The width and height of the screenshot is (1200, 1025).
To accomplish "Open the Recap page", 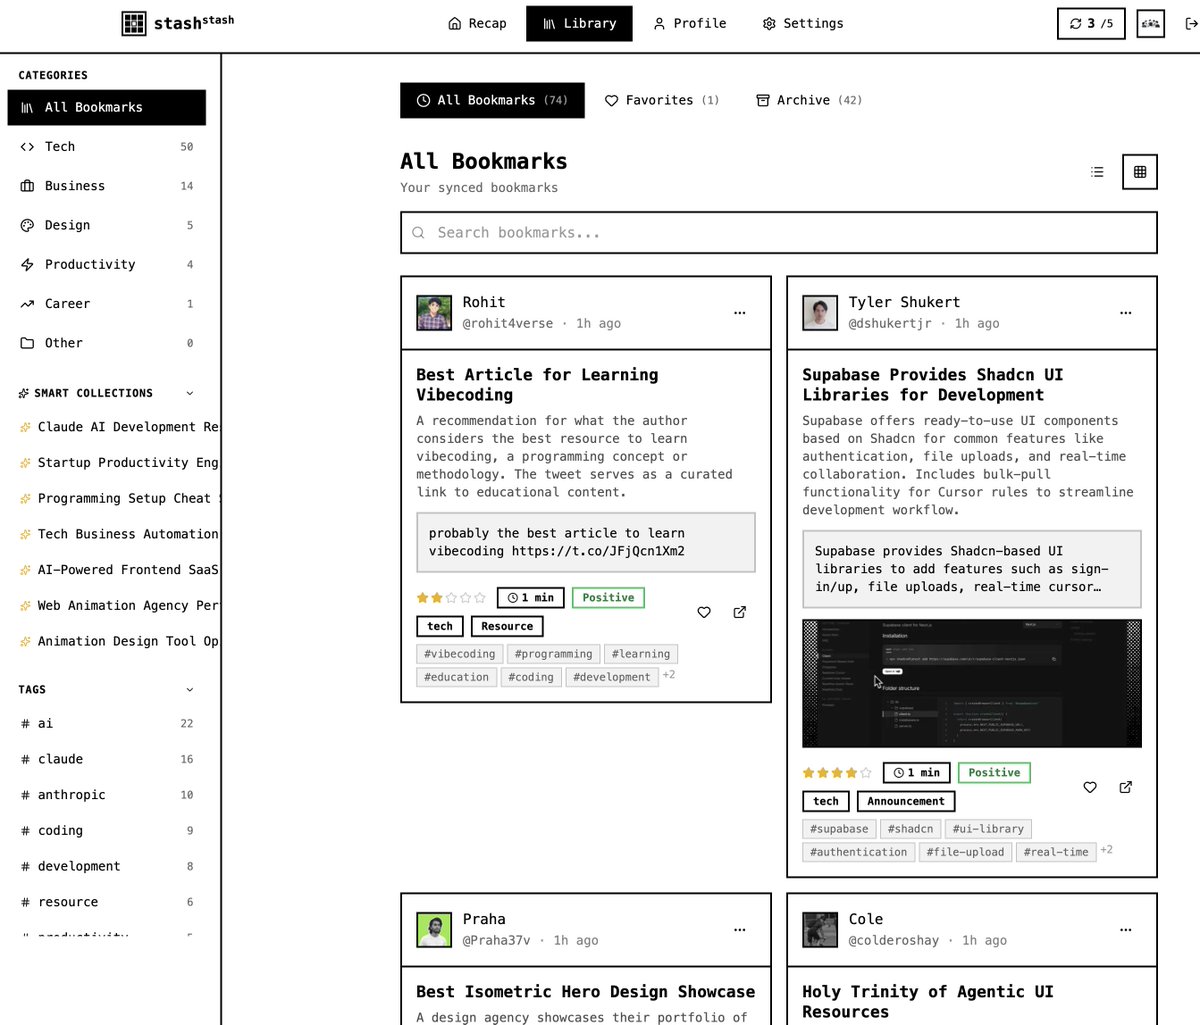I will pyautogui.click(x=477, y=23).
